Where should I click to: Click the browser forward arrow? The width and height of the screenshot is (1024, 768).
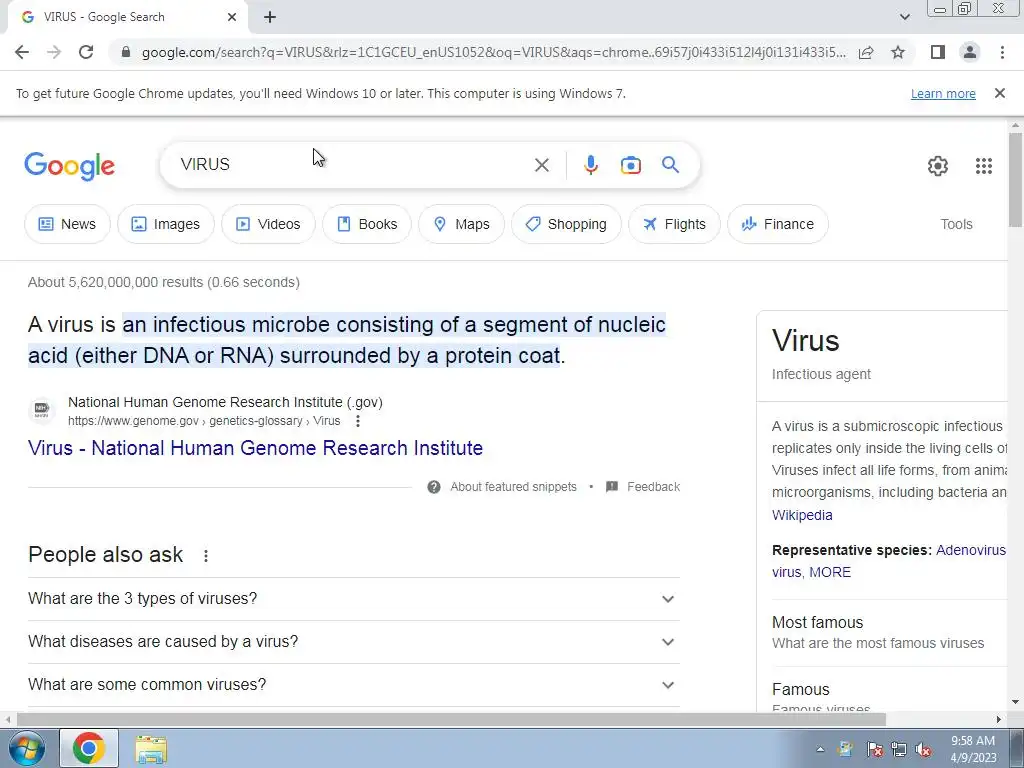[x=54, y=52]
